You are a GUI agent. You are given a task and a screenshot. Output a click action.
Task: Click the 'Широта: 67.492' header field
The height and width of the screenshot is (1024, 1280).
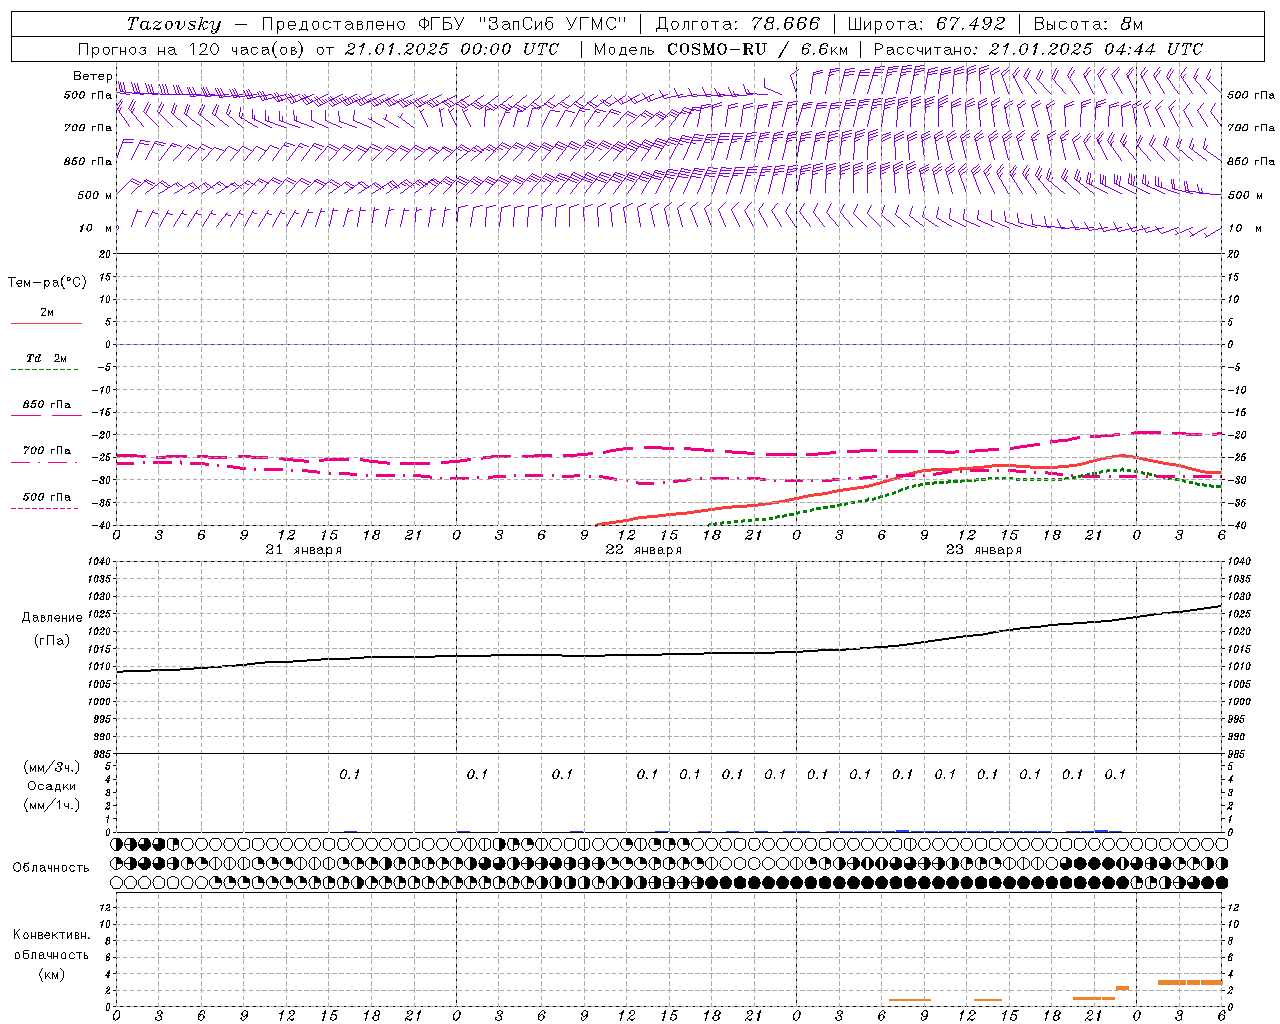926,24
